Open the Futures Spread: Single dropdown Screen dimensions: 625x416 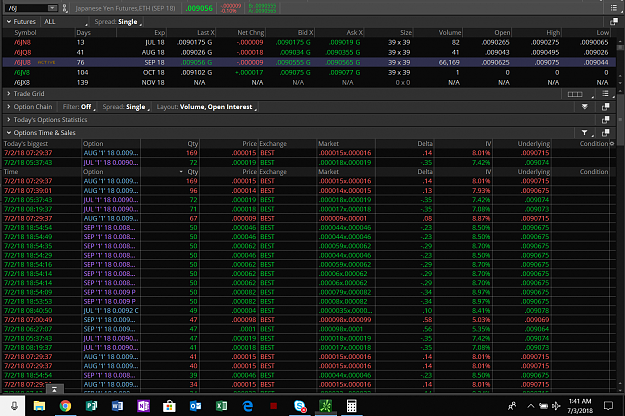[x=118, y=22]
